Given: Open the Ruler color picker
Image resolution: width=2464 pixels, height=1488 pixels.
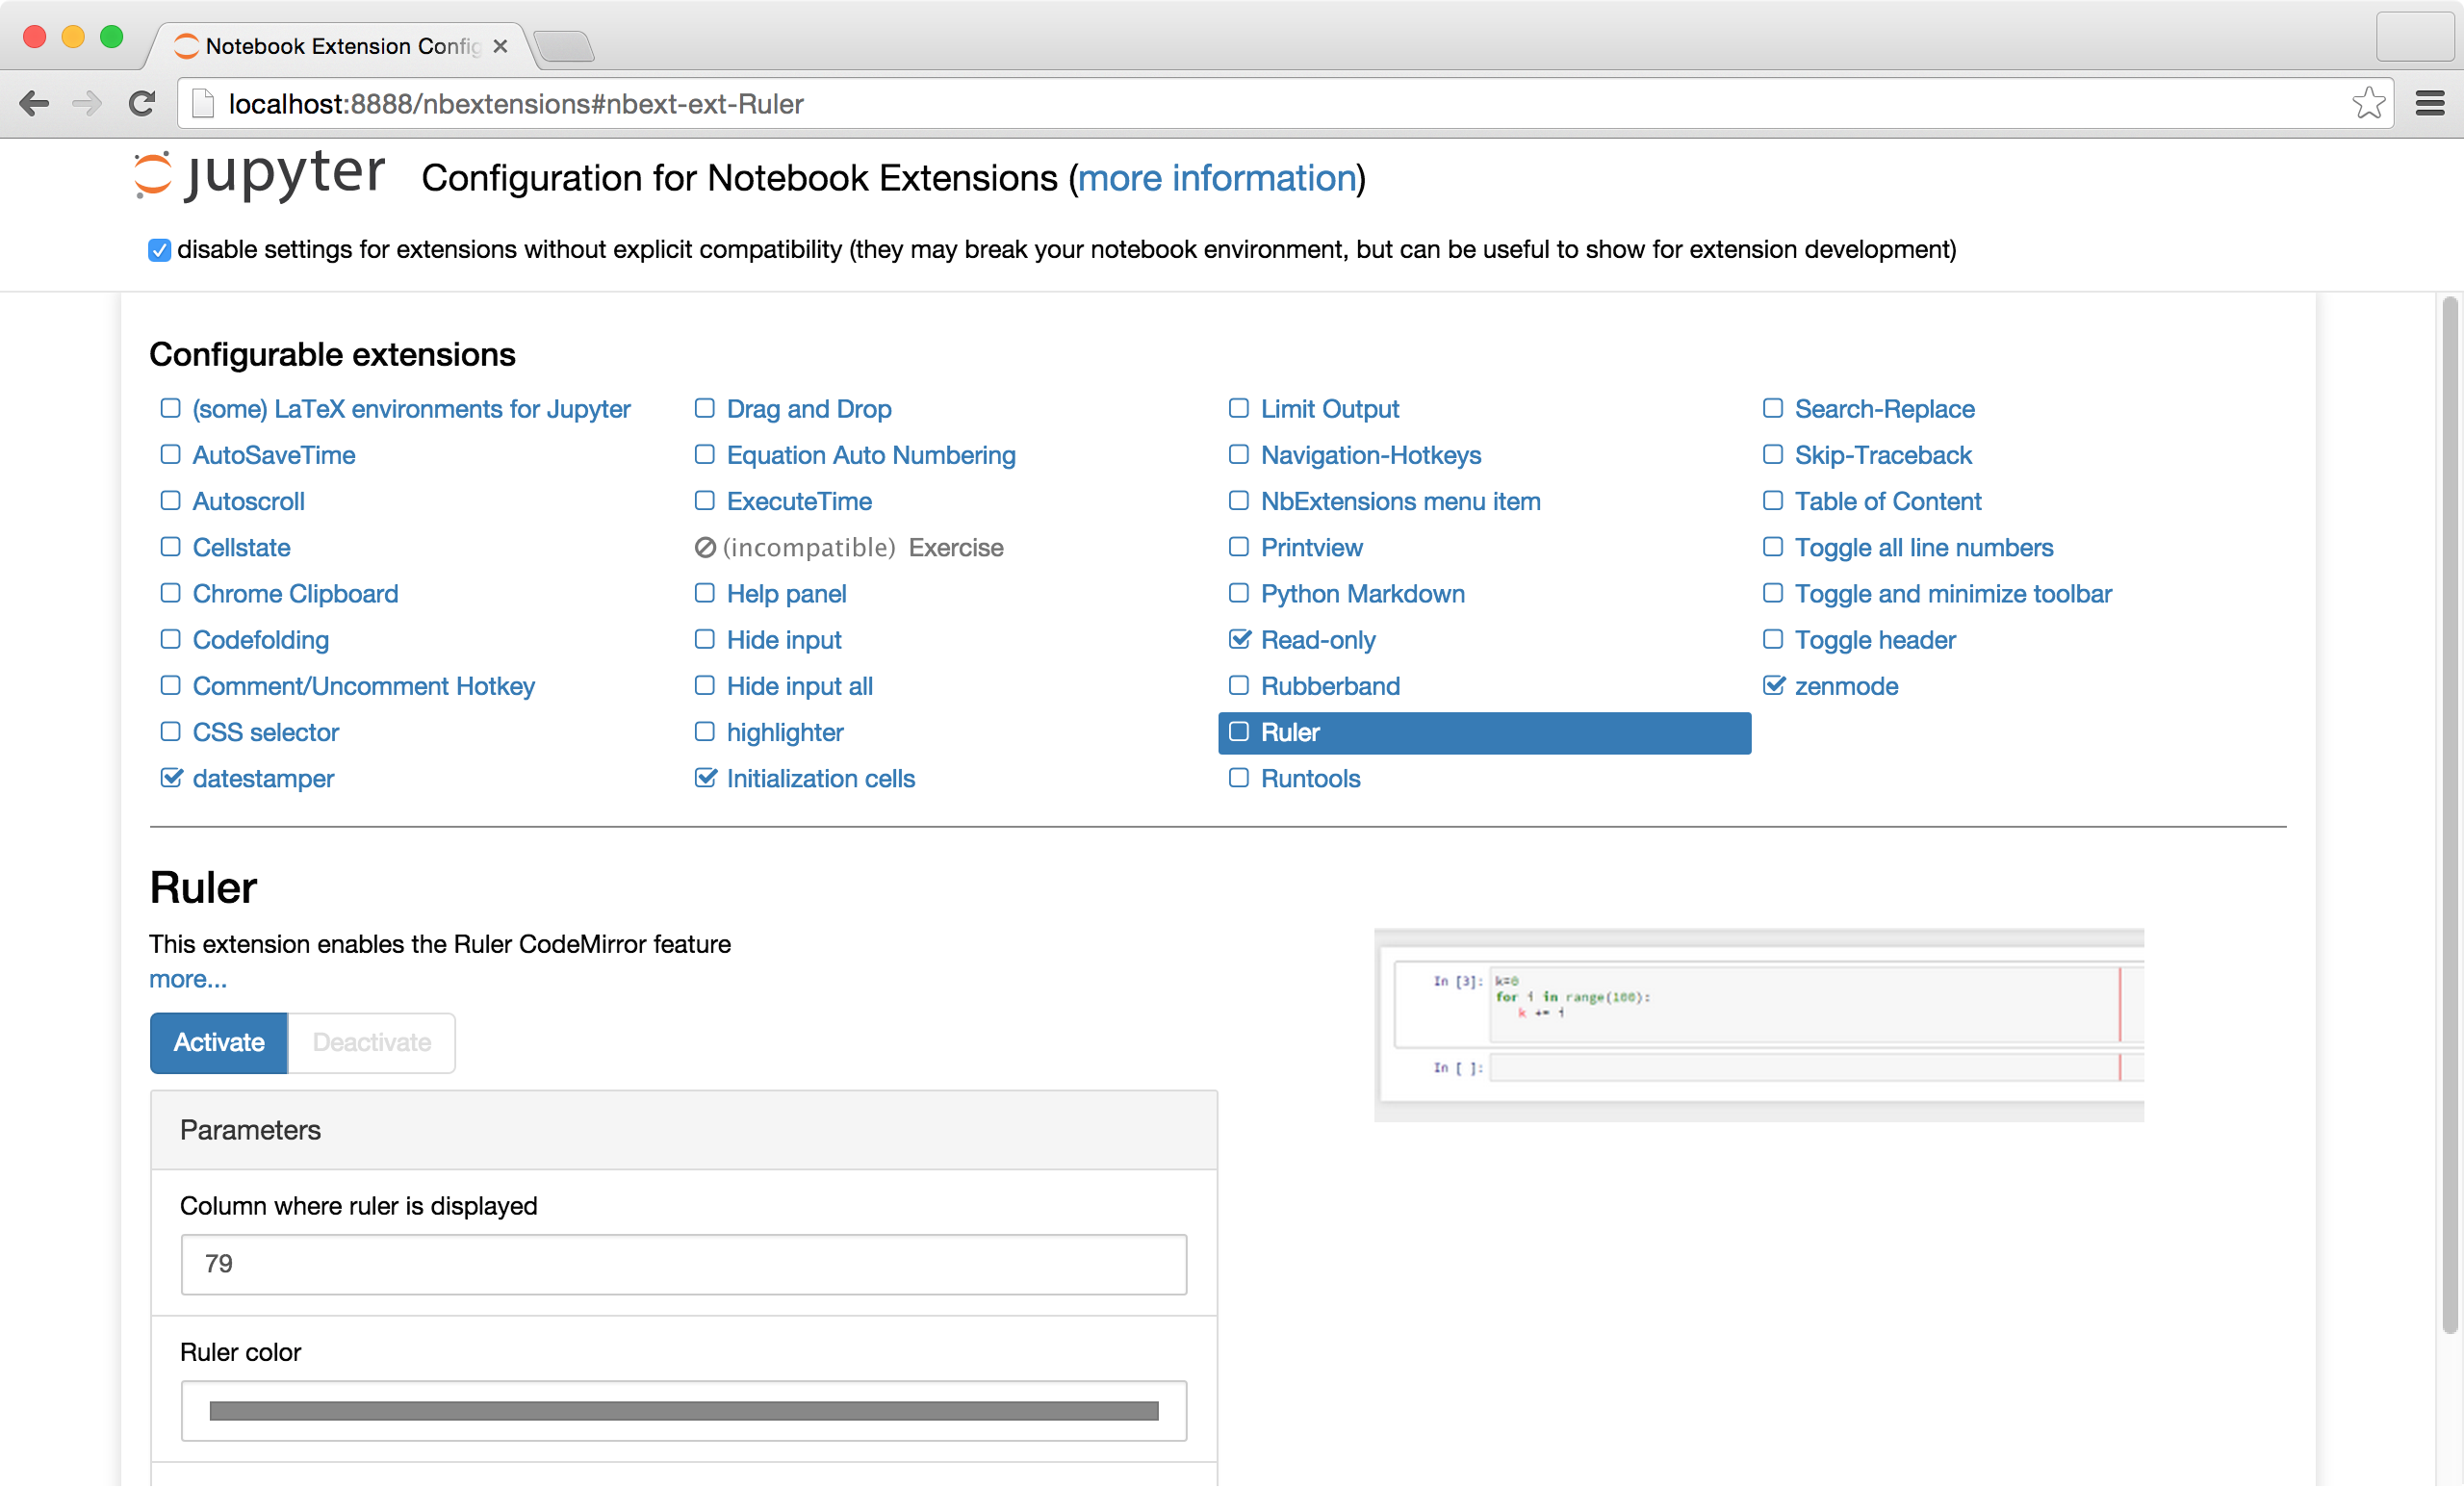Looking at the screenshot, I should coord(683,1411).
